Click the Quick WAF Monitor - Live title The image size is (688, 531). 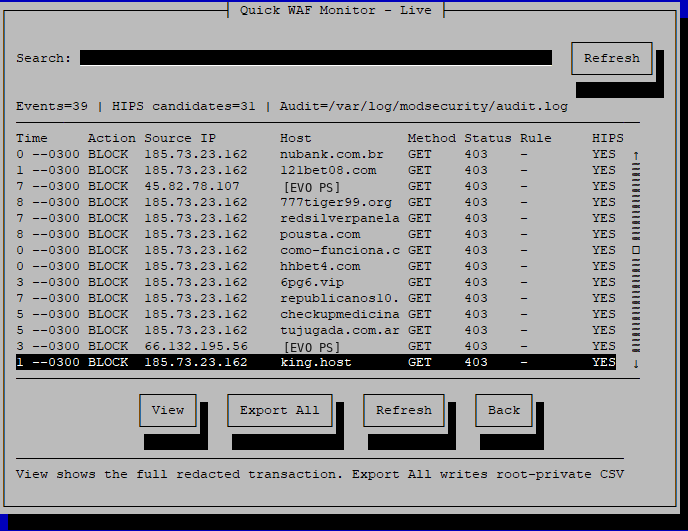tap(336, 10)
